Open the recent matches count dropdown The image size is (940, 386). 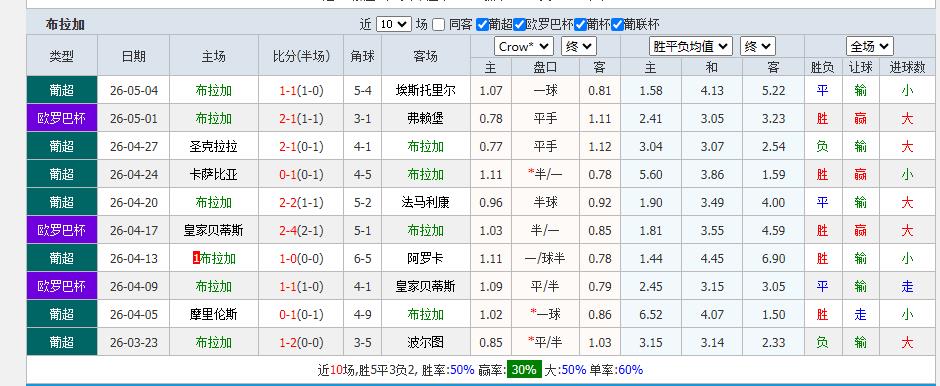pyautogui.click(x=394, y=25)
